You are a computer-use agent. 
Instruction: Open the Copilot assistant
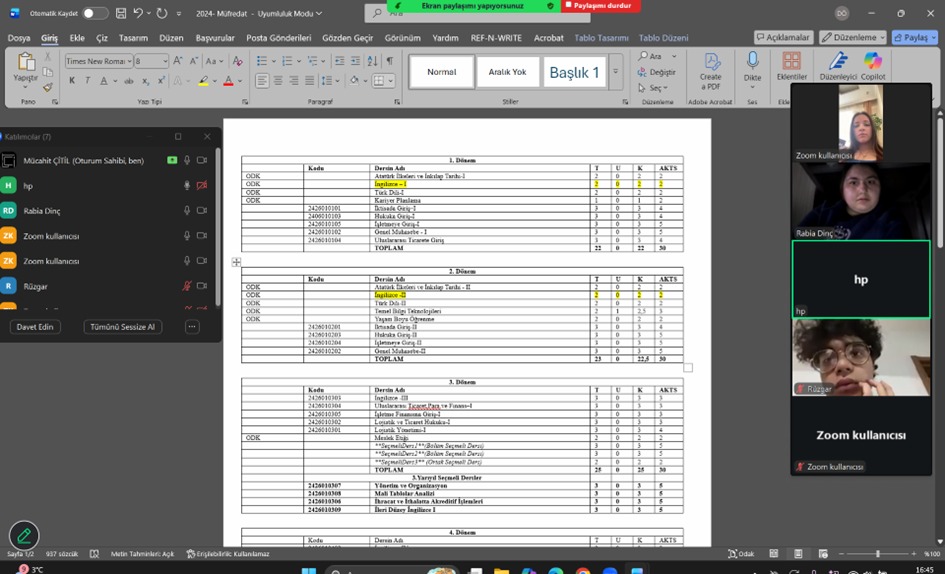(872, 68)
